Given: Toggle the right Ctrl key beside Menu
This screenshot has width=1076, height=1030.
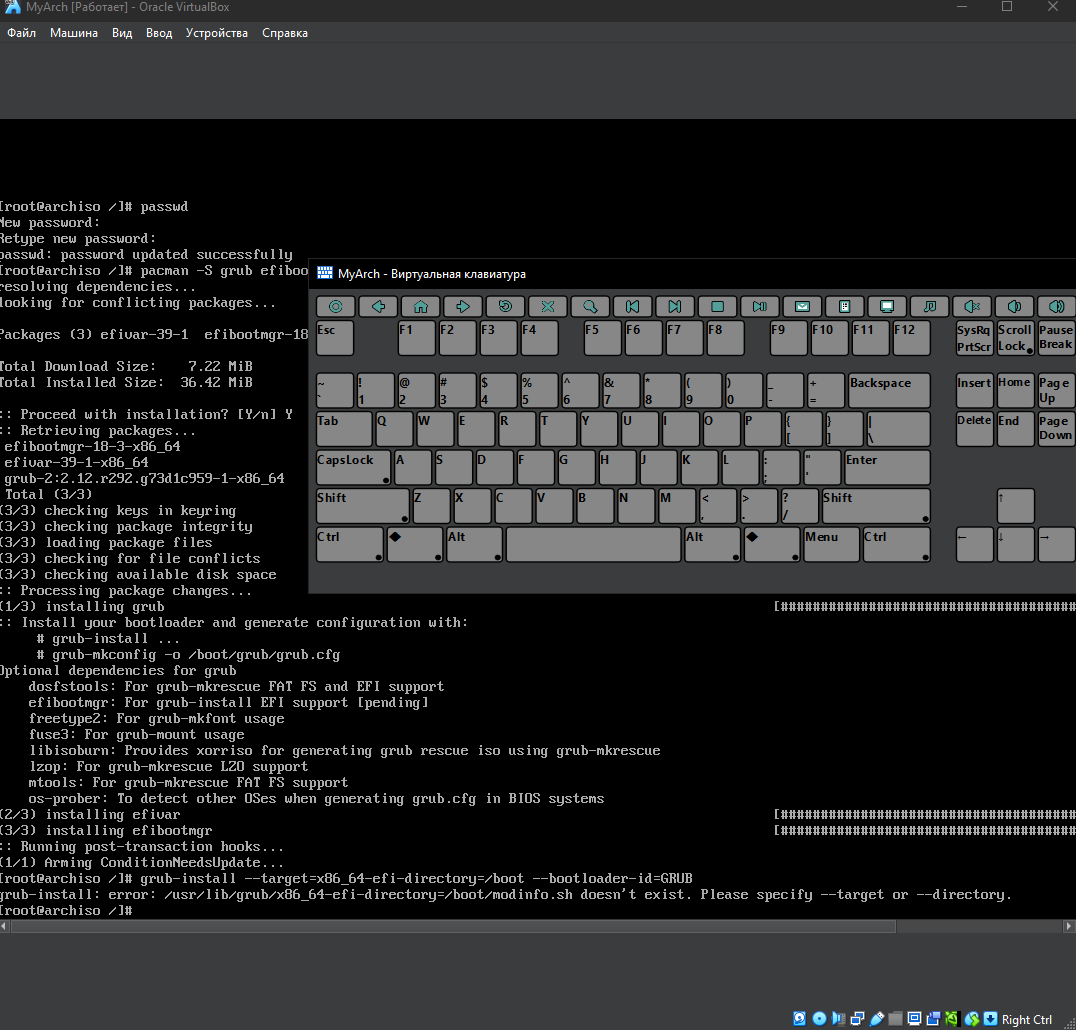Looking at the screenshot, I should (x=897, y=545).
